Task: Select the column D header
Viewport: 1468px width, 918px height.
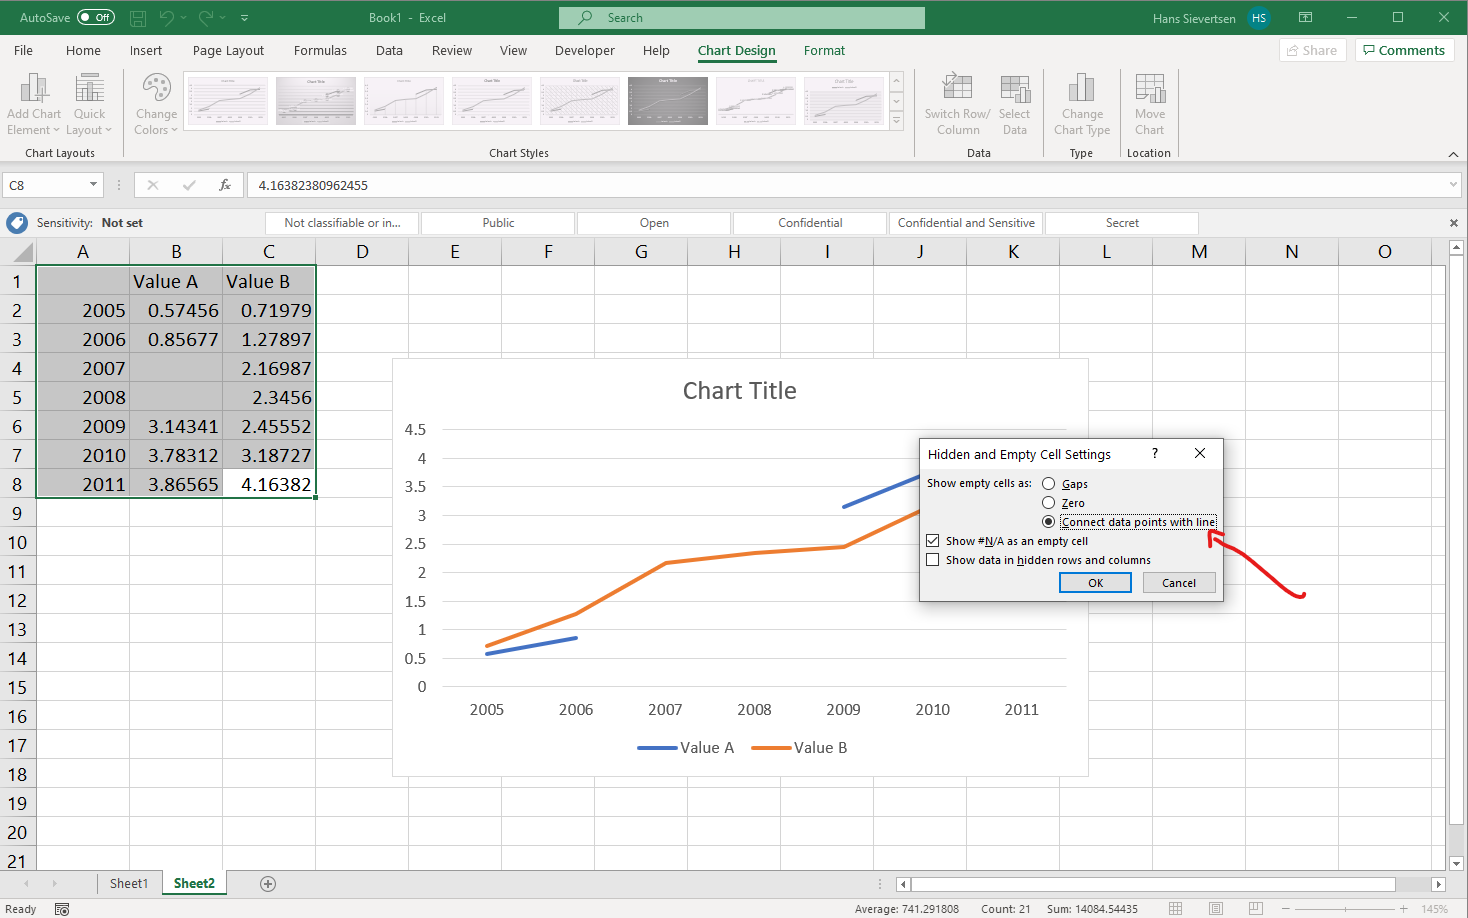Action: (x=362, y=252)
